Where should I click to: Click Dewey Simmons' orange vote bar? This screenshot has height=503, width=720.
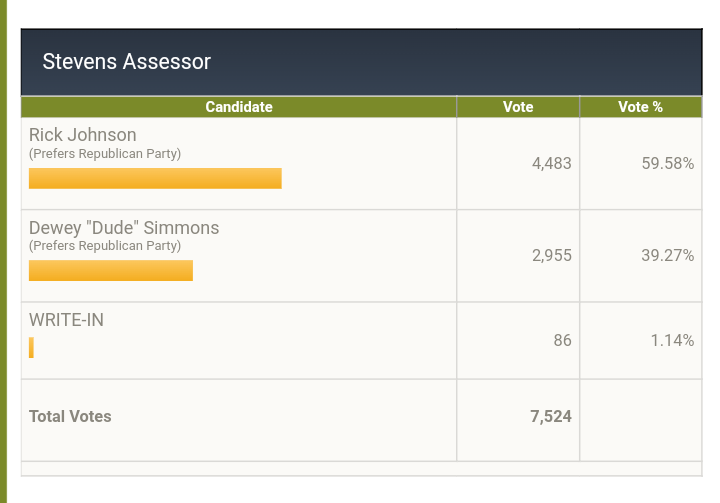(x=111, y=271)
